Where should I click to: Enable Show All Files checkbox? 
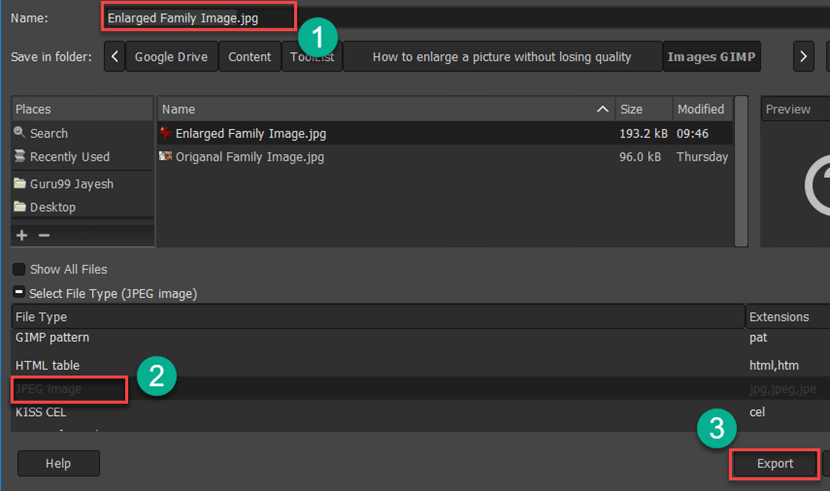pyautogui.click(x=19, y=270)
